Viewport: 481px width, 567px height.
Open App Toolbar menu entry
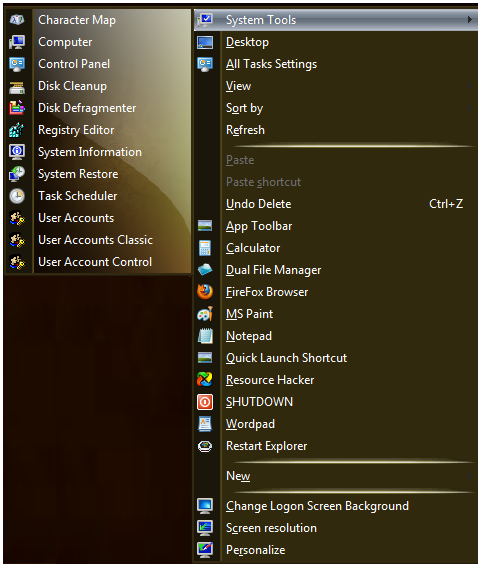(336, 226)
